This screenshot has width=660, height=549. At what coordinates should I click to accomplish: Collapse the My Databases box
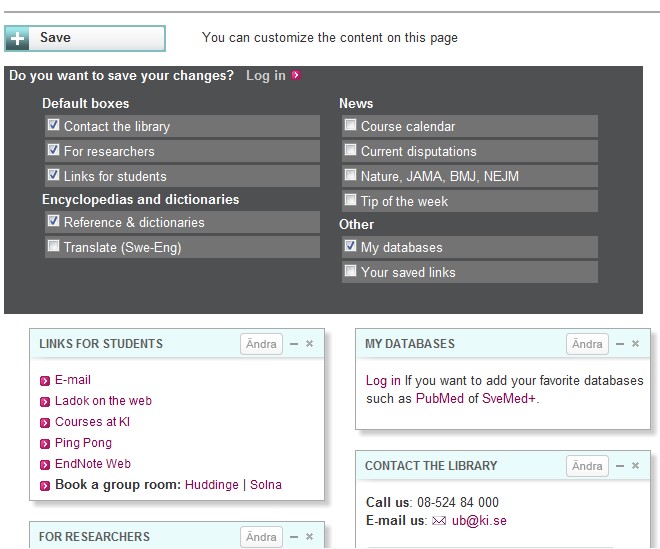tap(620, 344)
